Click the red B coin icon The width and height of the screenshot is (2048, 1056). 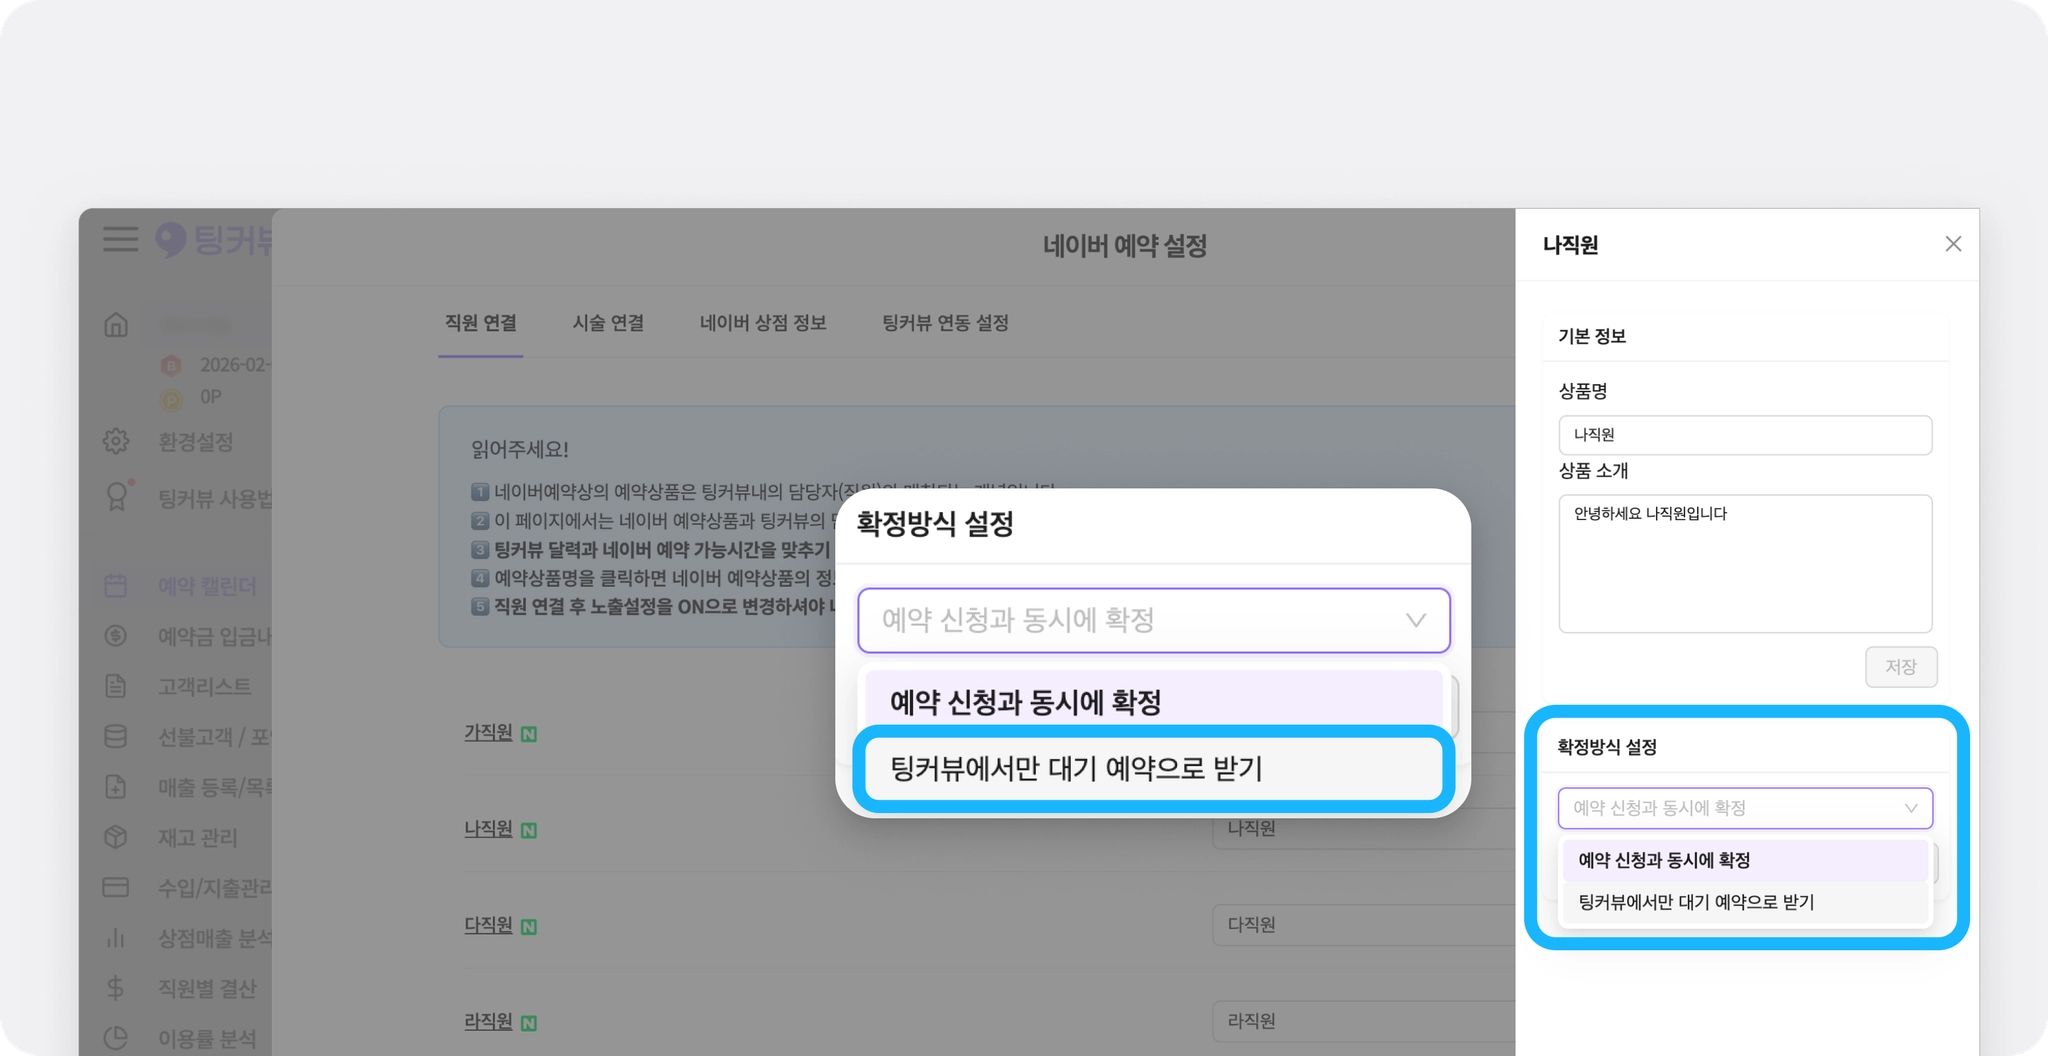[171, 365]
